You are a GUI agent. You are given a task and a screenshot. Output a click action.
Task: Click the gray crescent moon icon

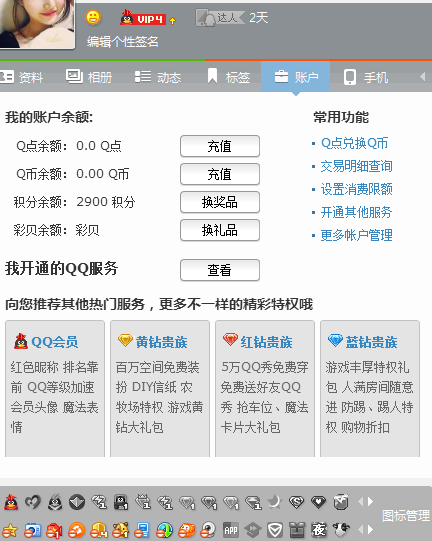275,502
